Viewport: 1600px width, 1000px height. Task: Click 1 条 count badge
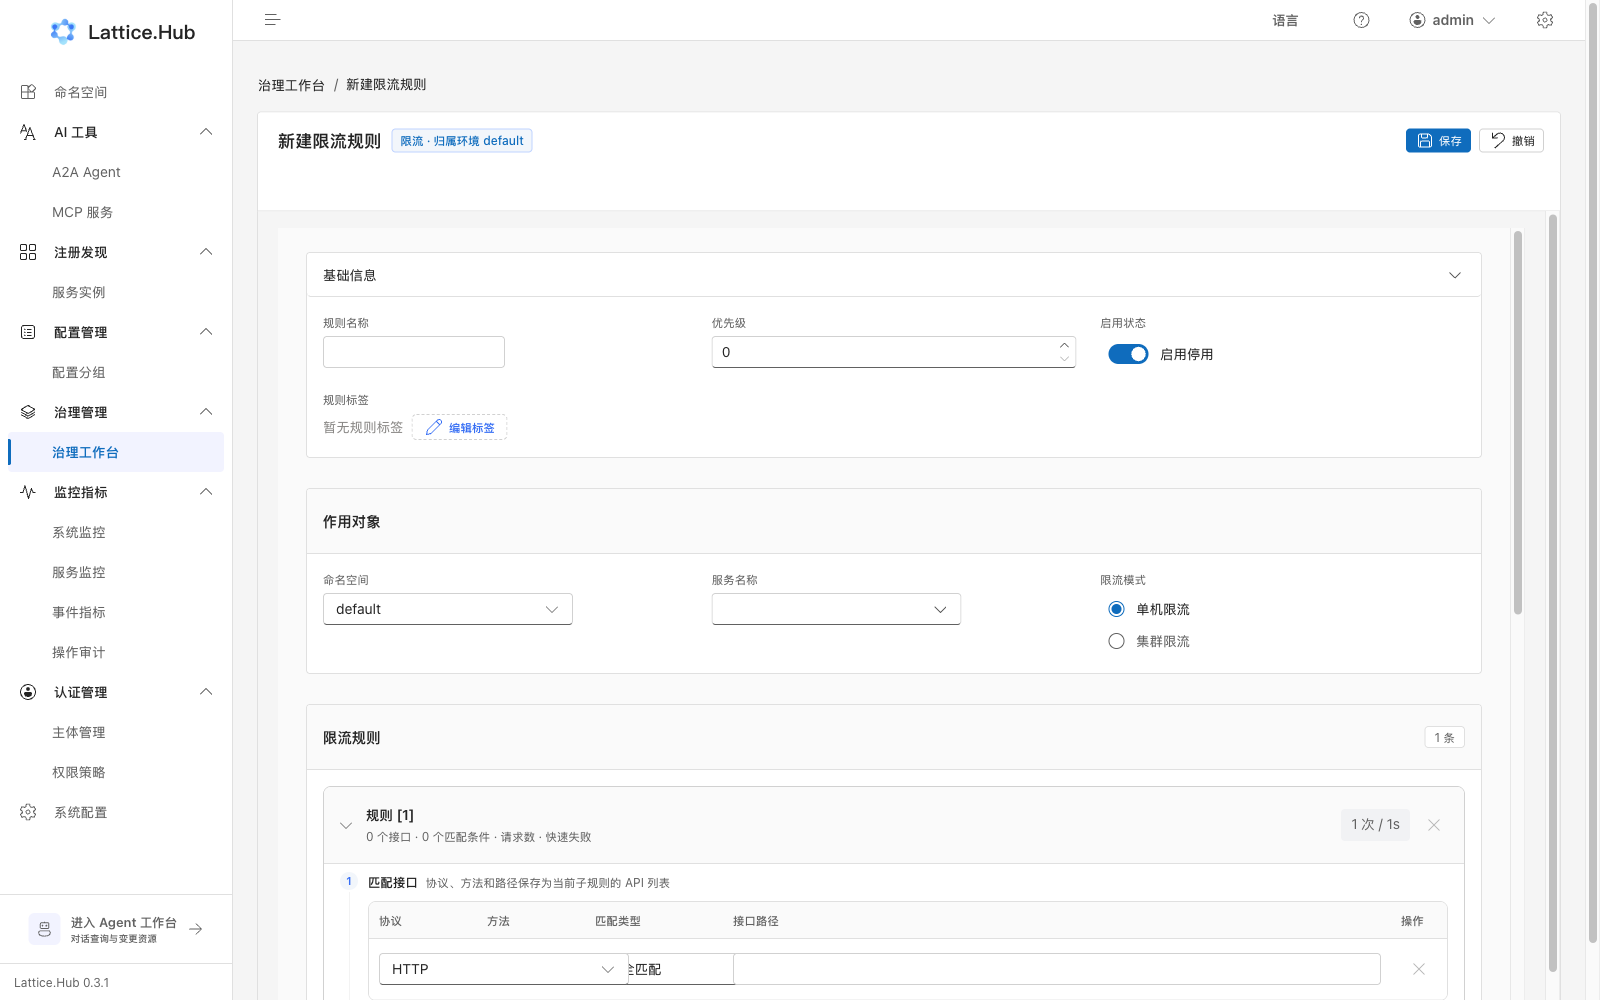1445,737
